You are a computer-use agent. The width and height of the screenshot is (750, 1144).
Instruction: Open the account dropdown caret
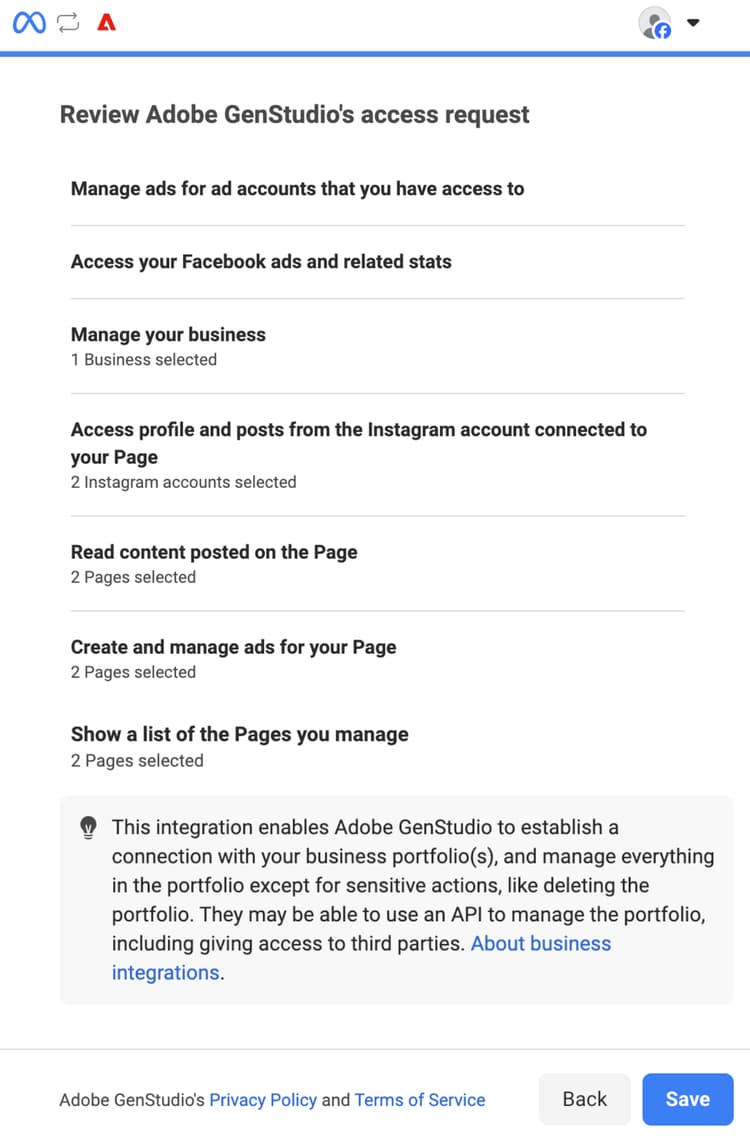[693, 22]
